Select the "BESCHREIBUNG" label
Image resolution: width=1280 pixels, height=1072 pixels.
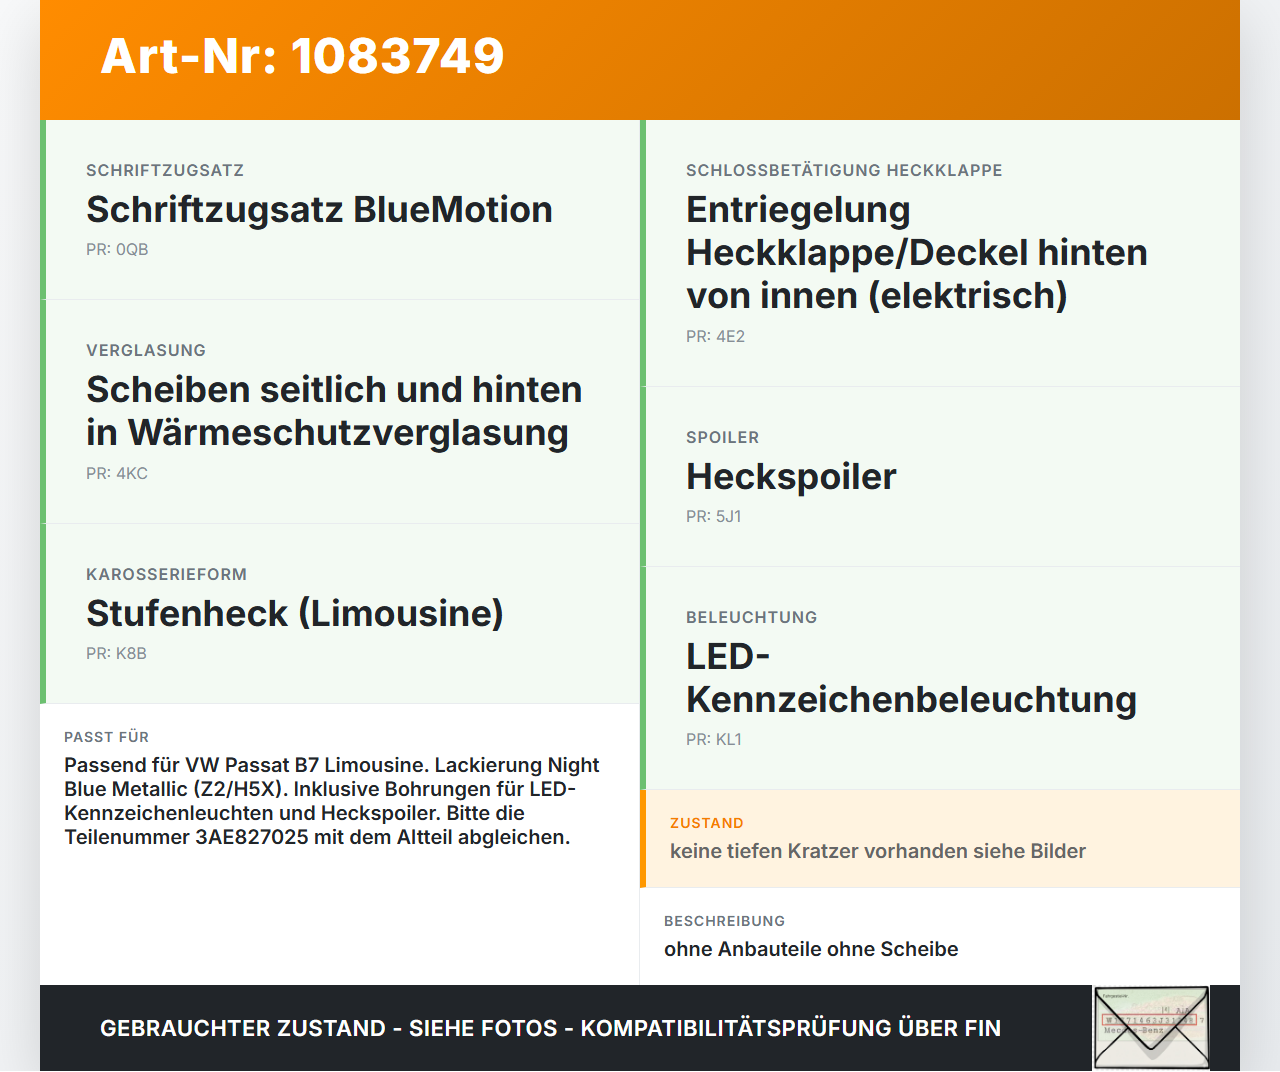724,921
